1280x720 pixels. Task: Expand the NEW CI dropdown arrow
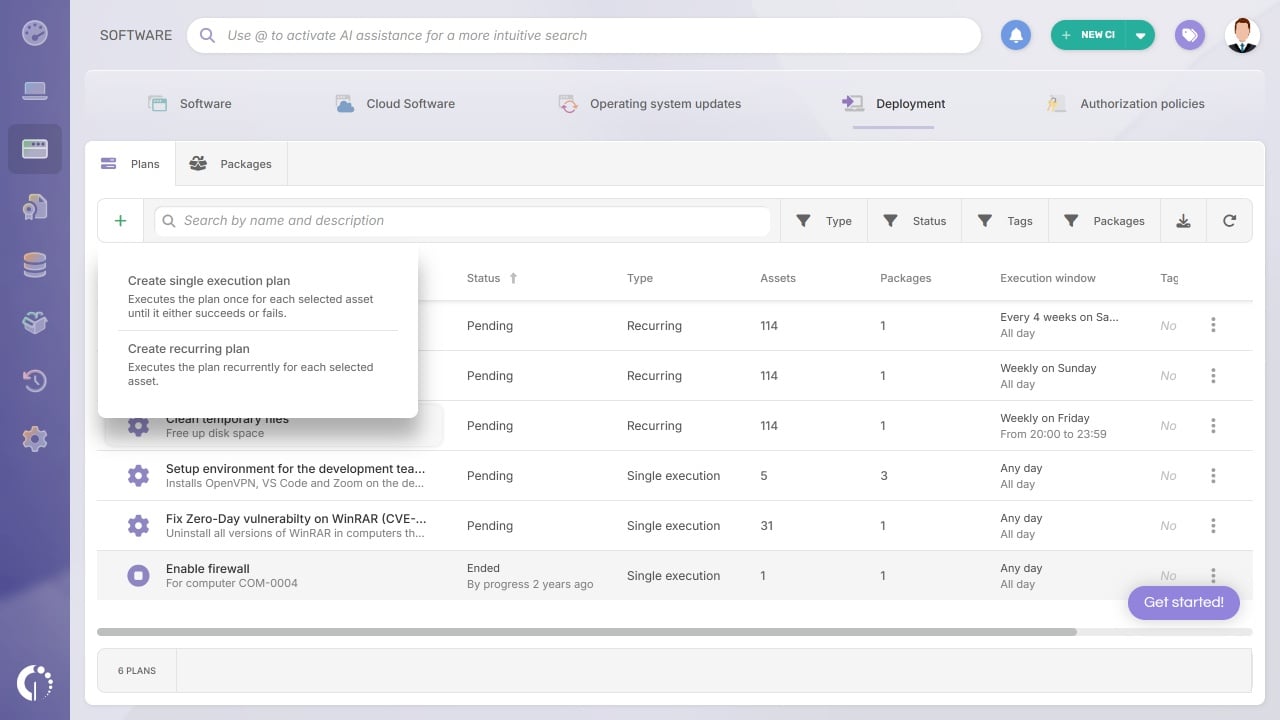tap(1141, 35)
